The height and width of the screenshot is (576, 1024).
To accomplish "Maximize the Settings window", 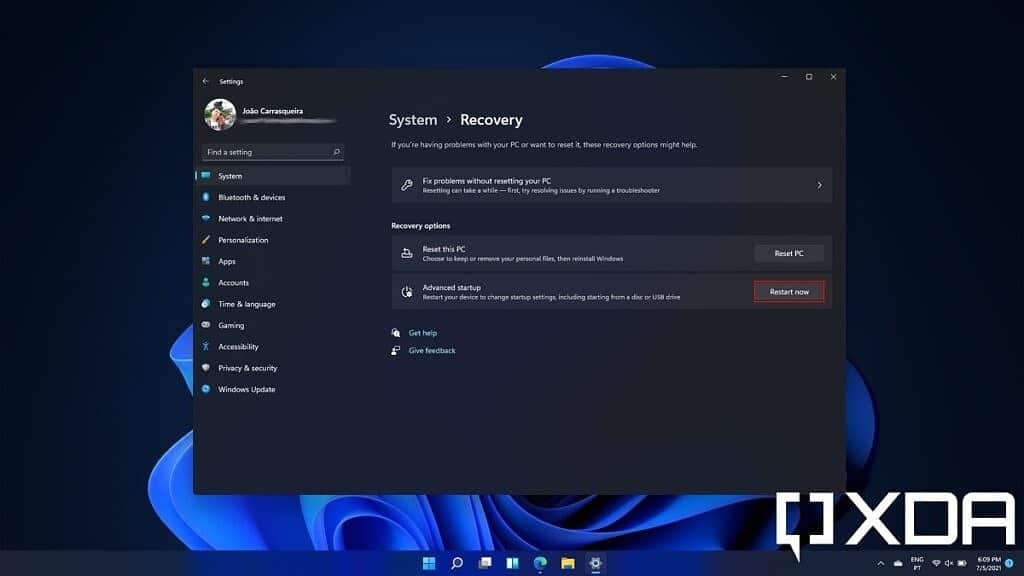I will point(809,77).
